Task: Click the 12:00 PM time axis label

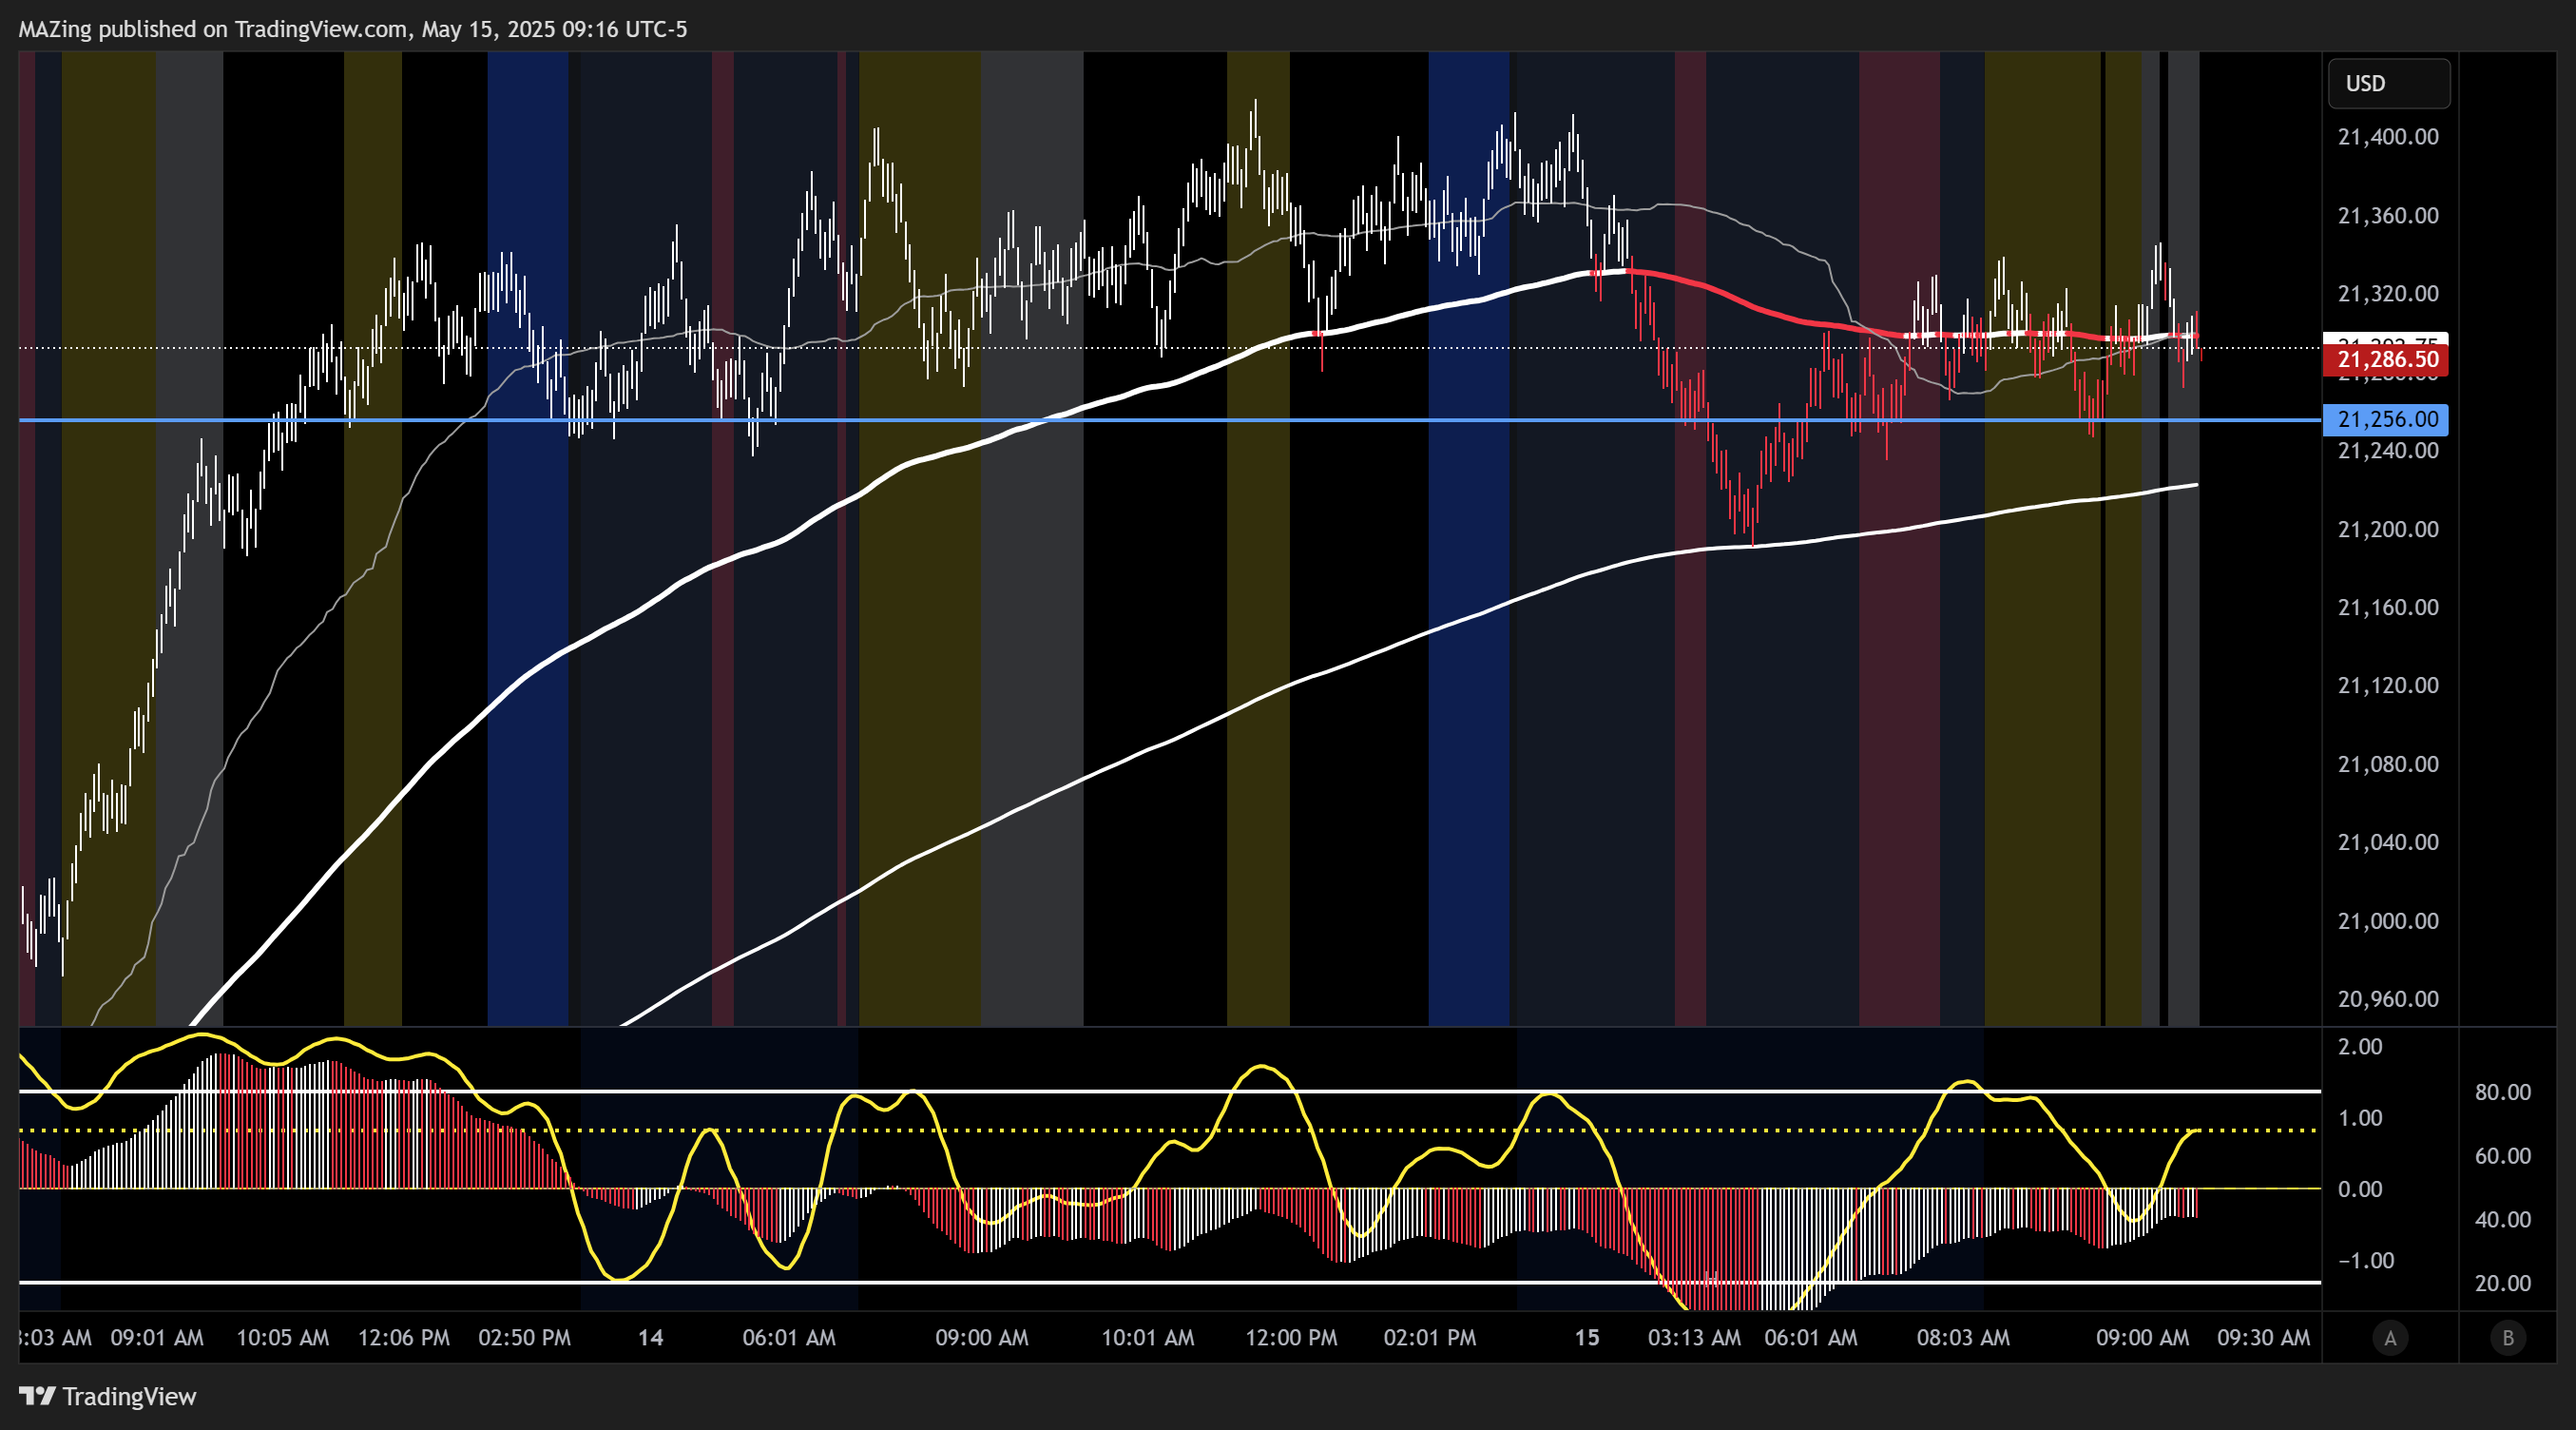Action: (1291, 1338)
